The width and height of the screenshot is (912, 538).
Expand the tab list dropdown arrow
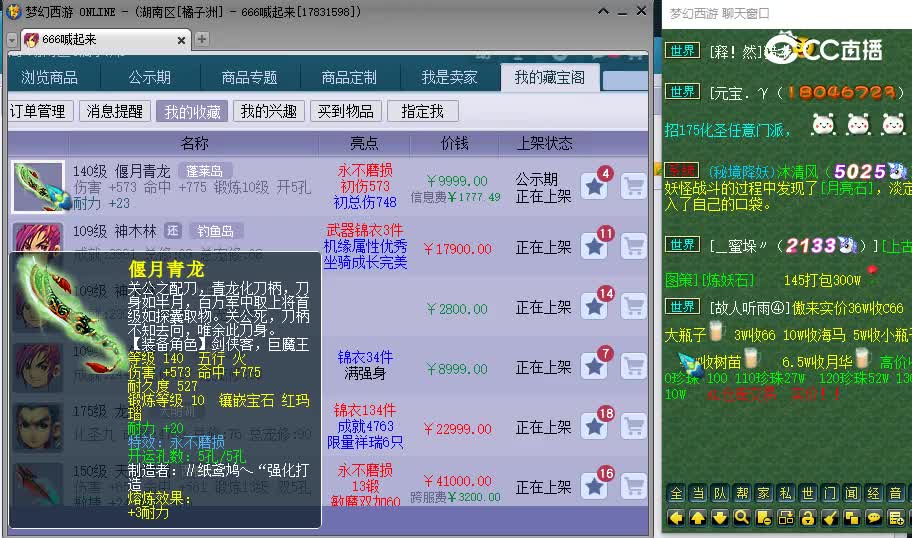pyautogui.click(x=12, y=40)
